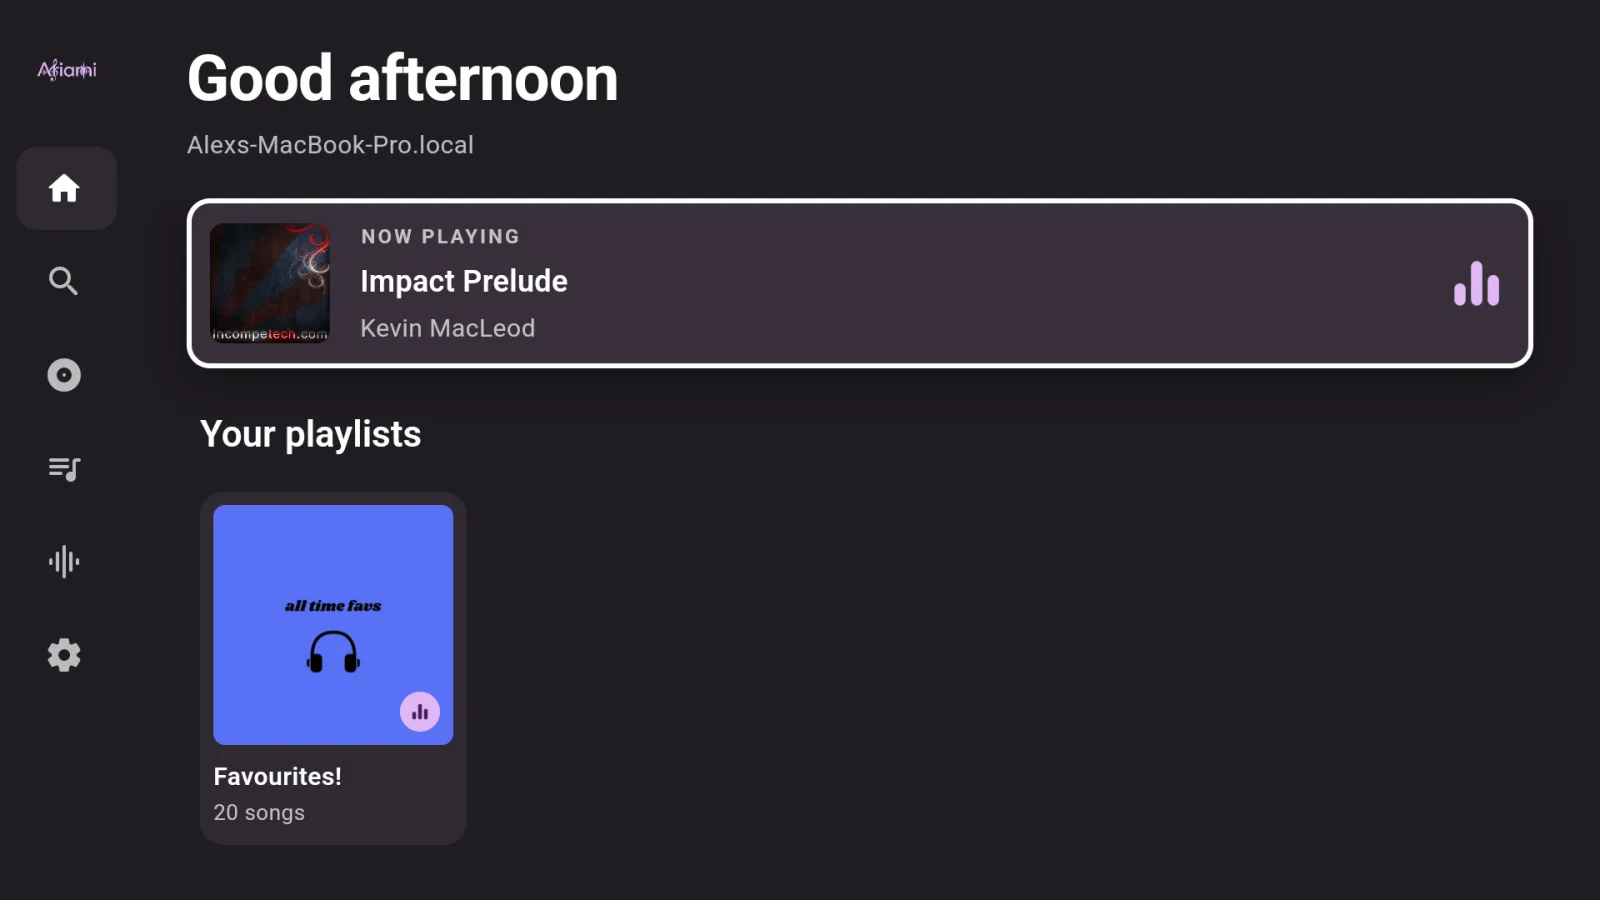Click the playing badge on Favourites cover
This screenshot has width=1600, height=900.
tap(420, 712)
